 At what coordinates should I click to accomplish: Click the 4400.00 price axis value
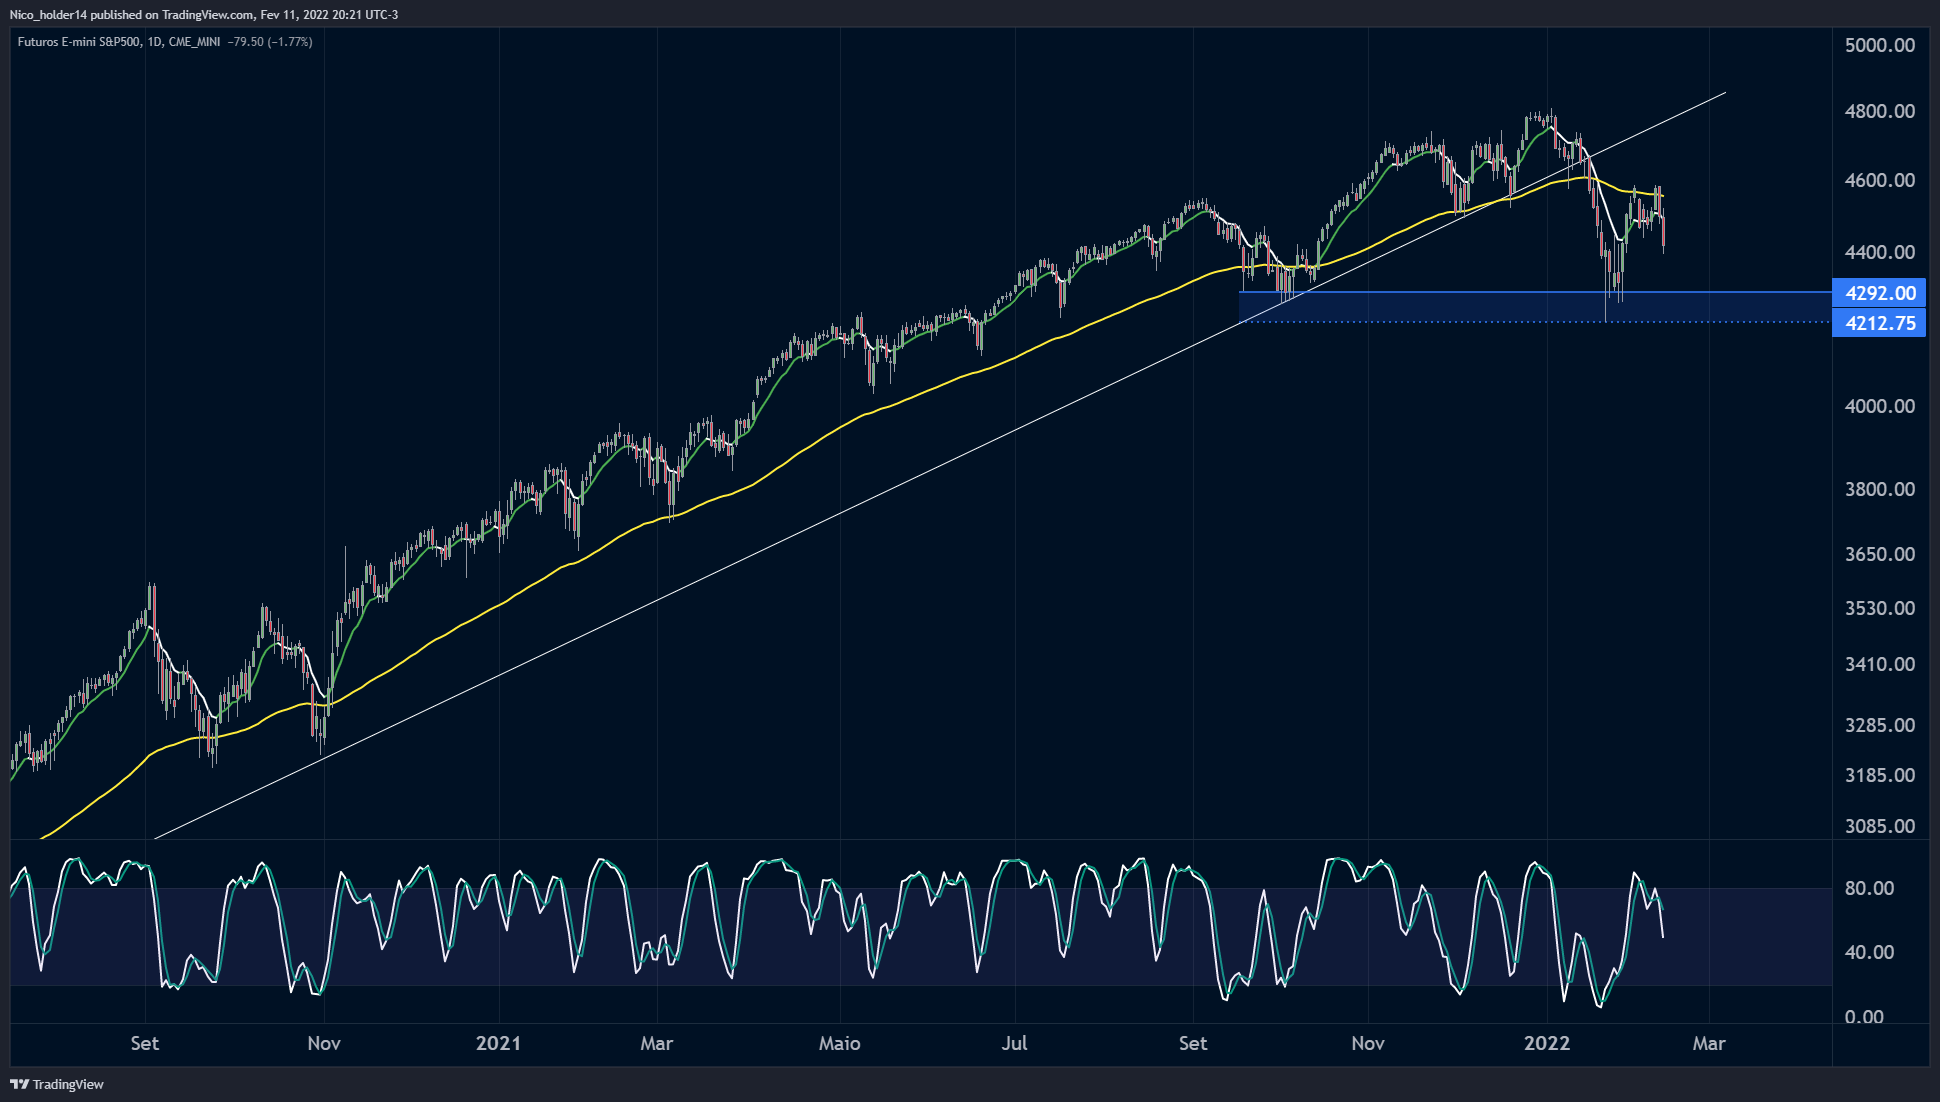point(1880,252)
